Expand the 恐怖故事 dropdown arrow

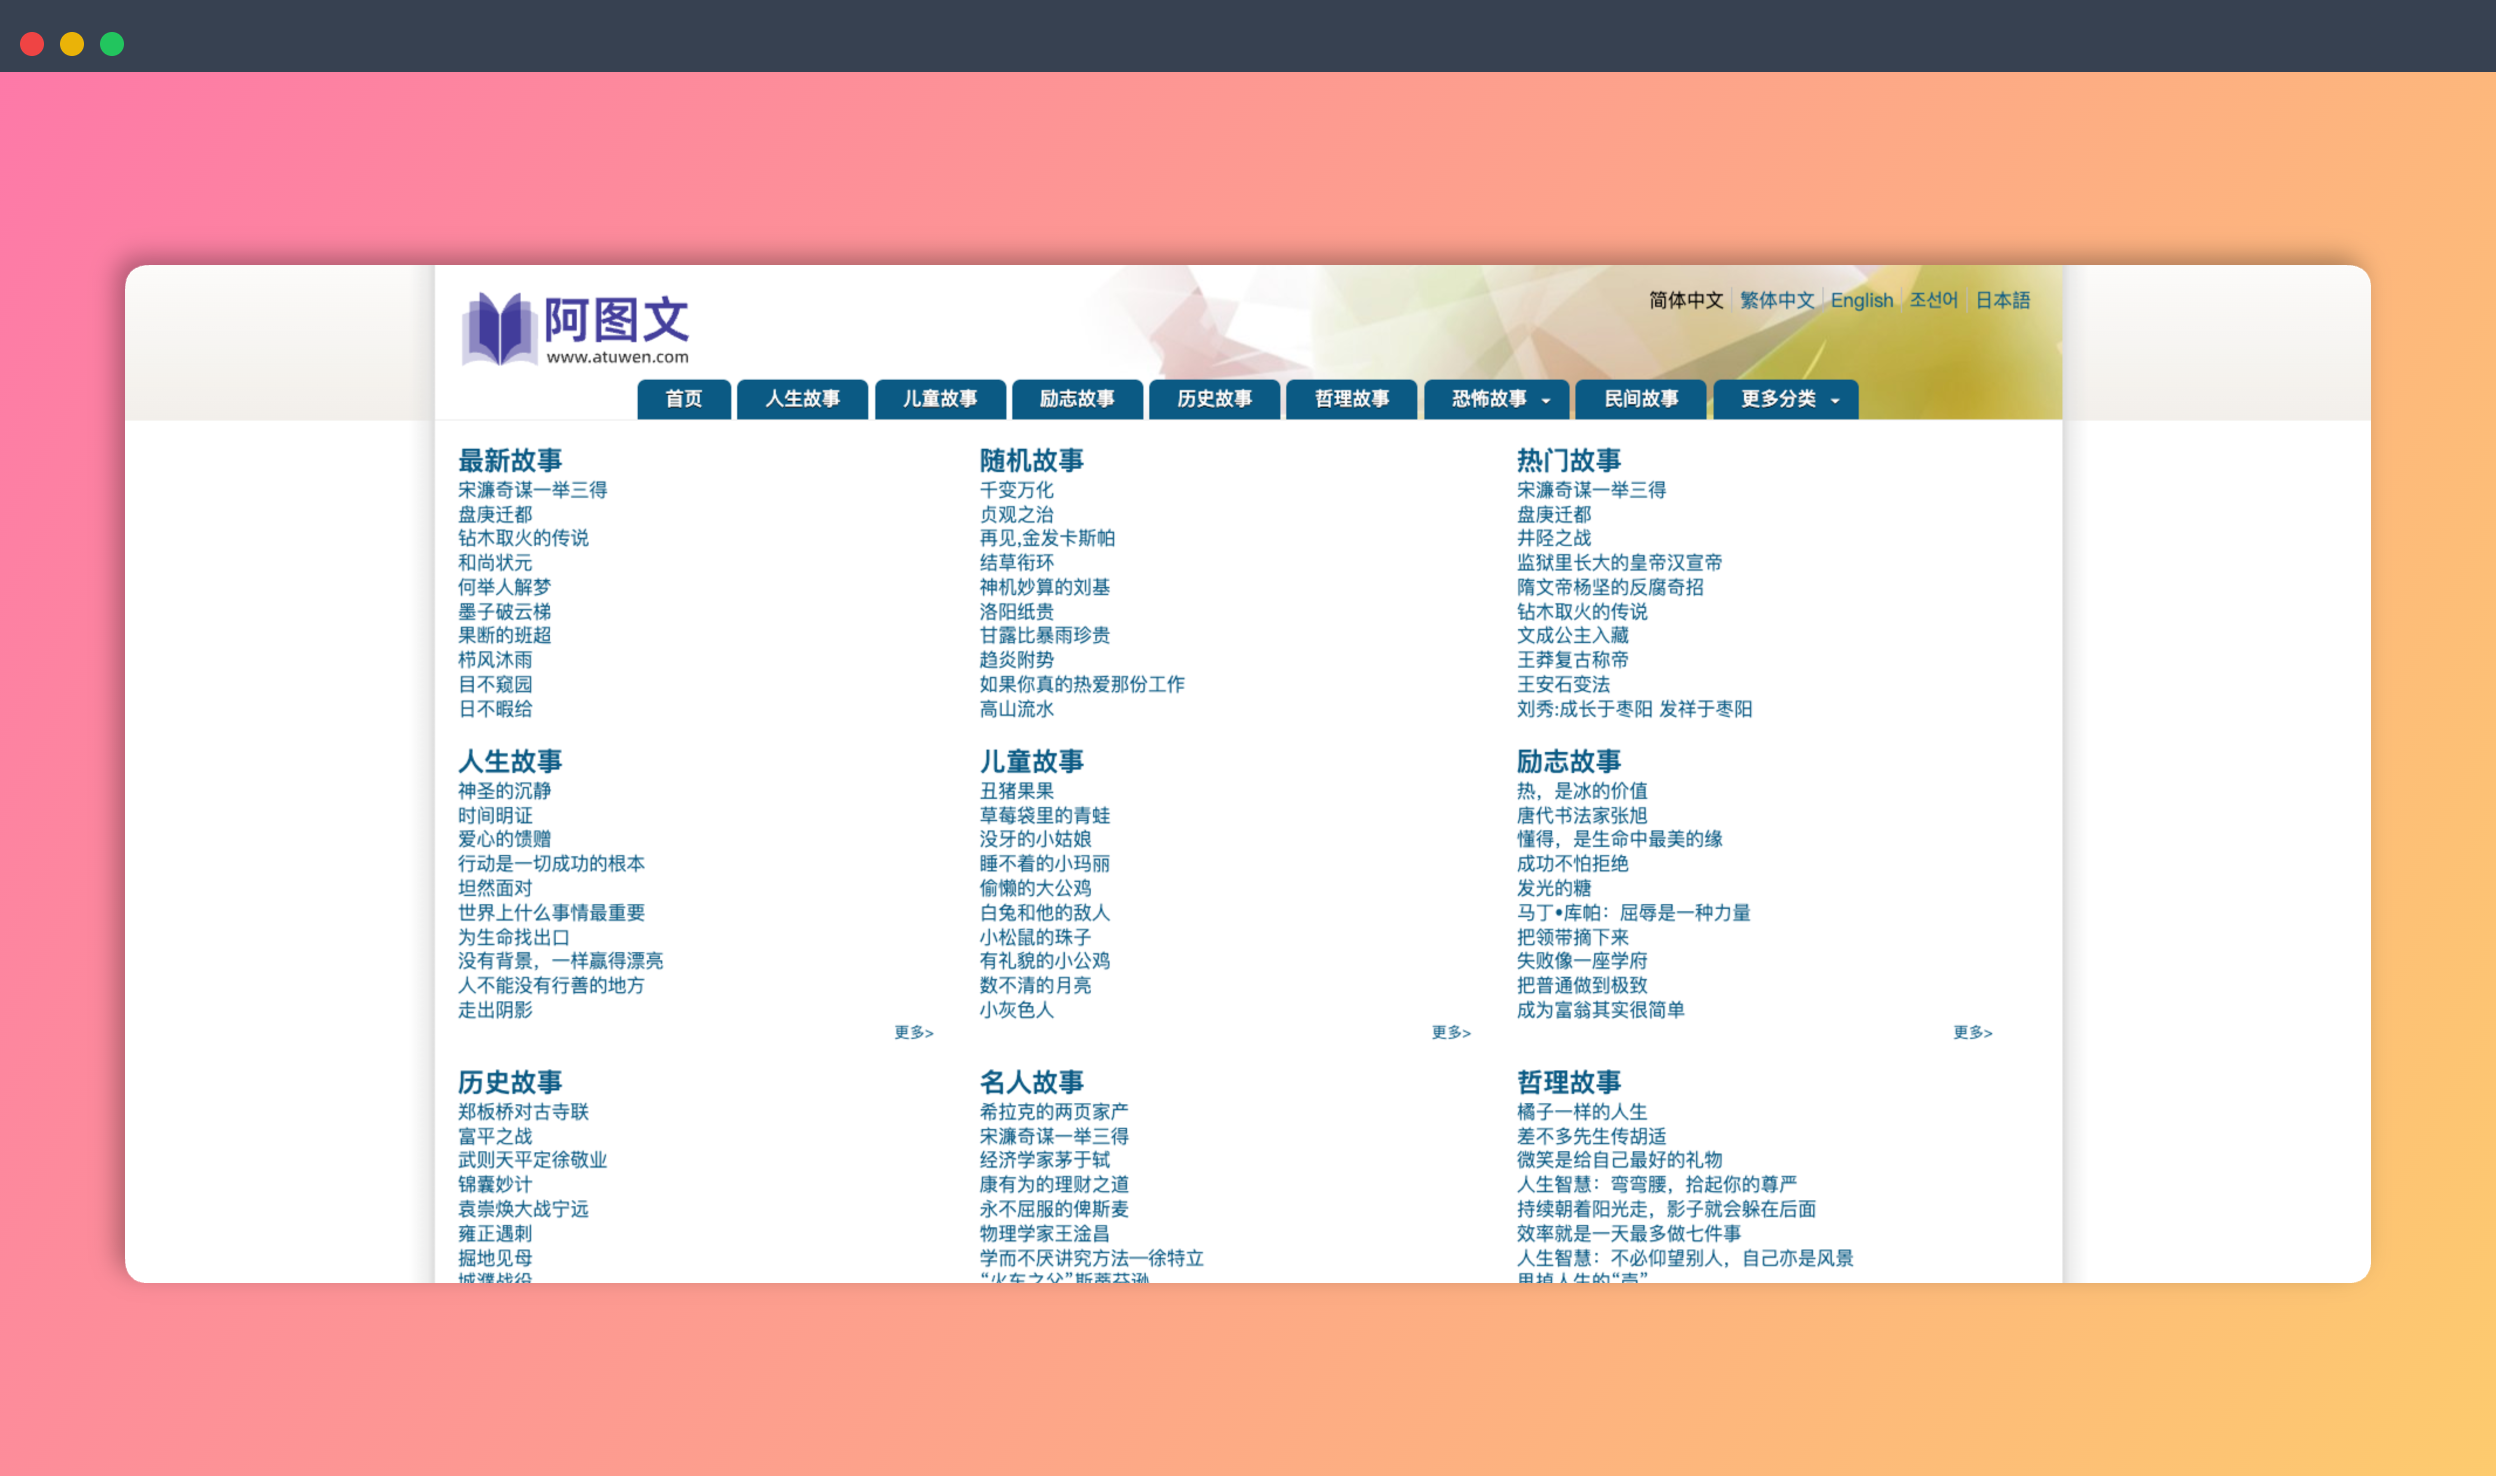1546,400
